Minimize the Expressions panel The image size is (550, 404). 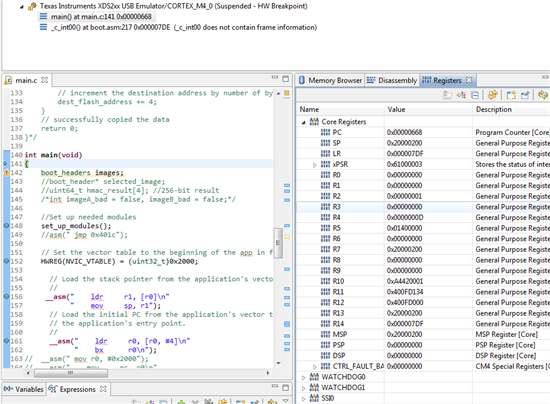(275, 386)
